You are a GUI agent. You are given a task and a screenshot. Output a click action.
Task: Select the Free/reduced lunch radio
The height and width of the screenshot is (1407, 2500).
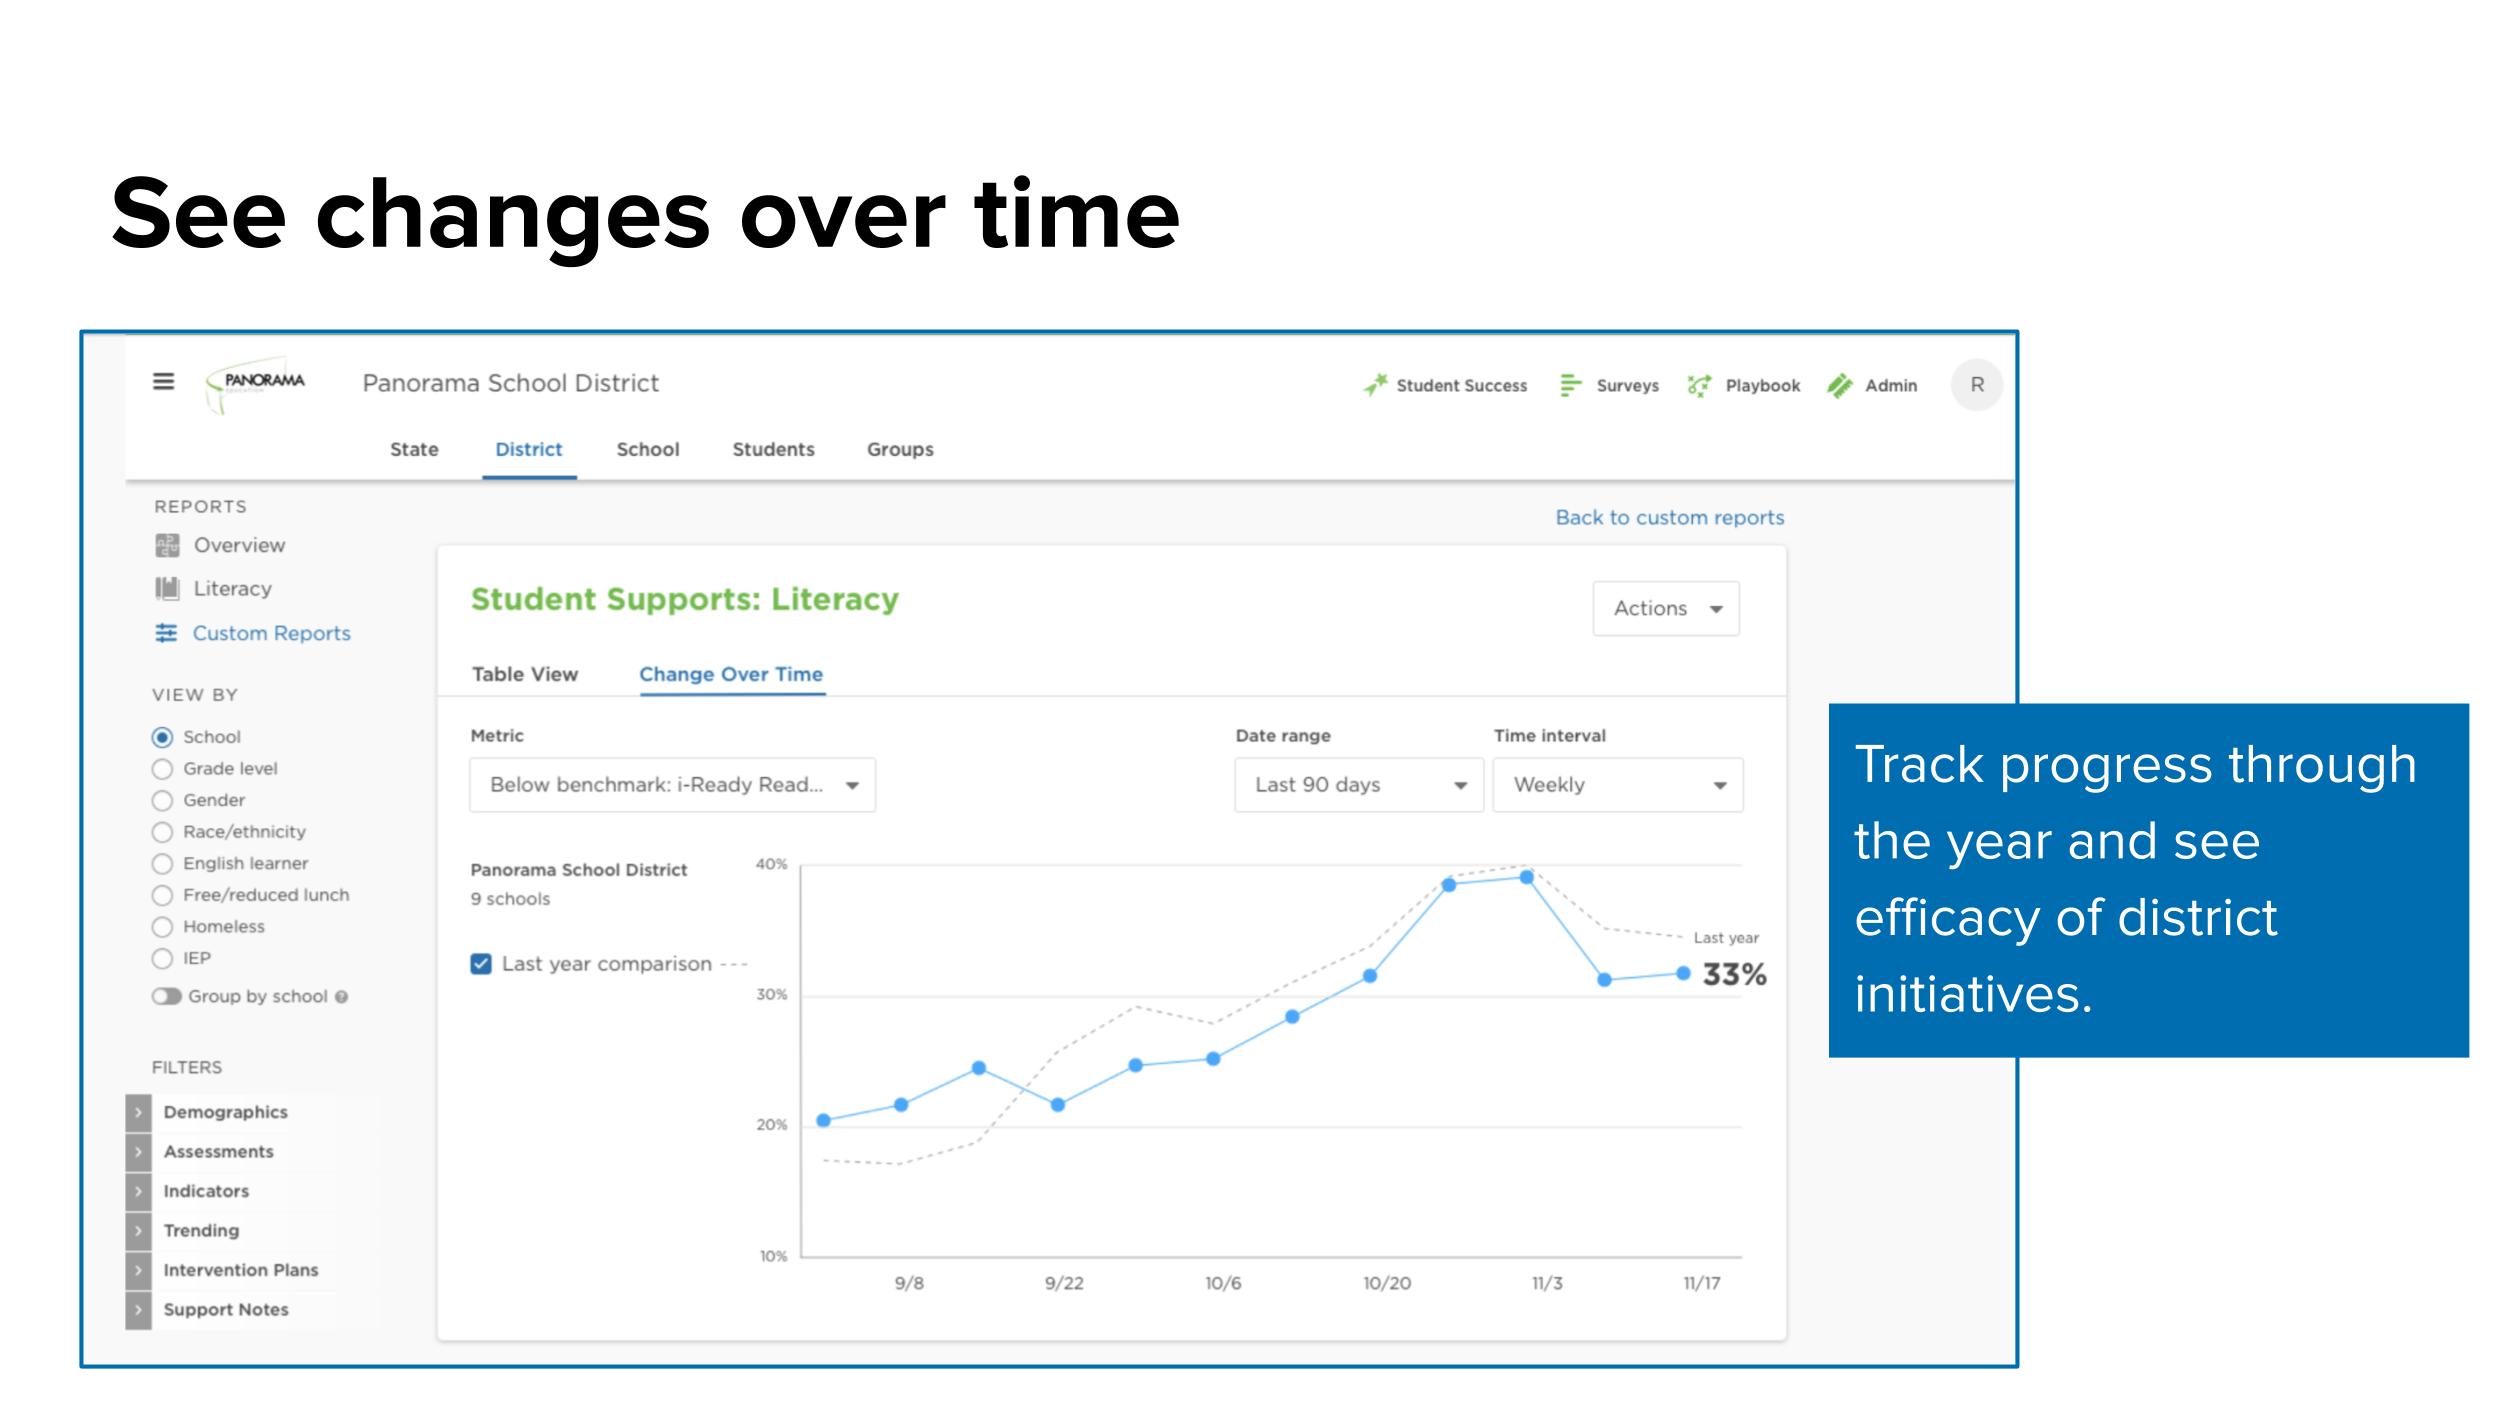click(x=162, y=895)
